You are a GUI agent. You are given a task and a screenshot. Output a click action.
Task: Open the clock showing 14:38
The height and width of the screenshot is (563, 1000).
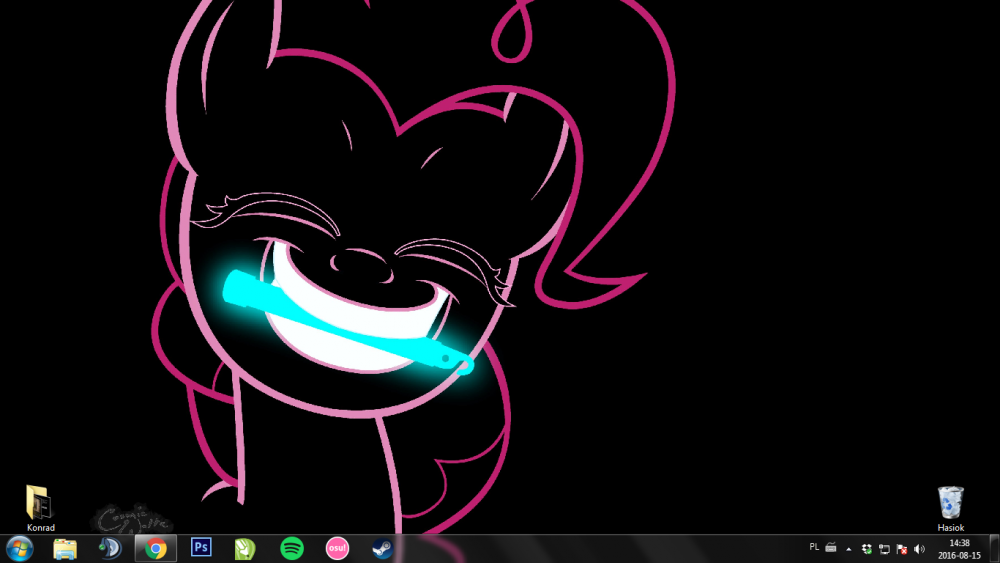coord(959,548)
